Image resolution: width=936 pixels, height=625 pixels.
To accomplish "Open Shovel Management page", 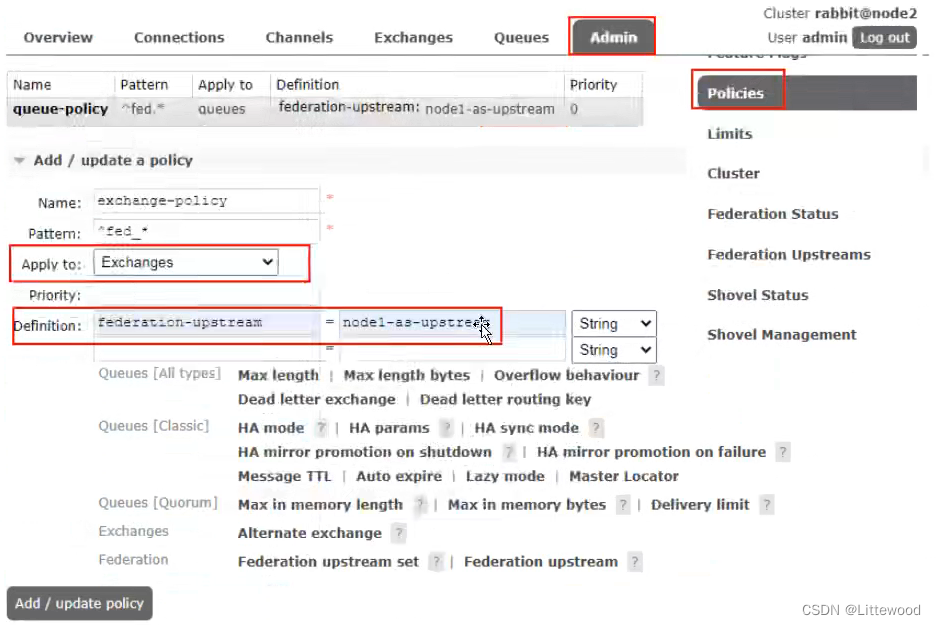I will pos(781,335).
